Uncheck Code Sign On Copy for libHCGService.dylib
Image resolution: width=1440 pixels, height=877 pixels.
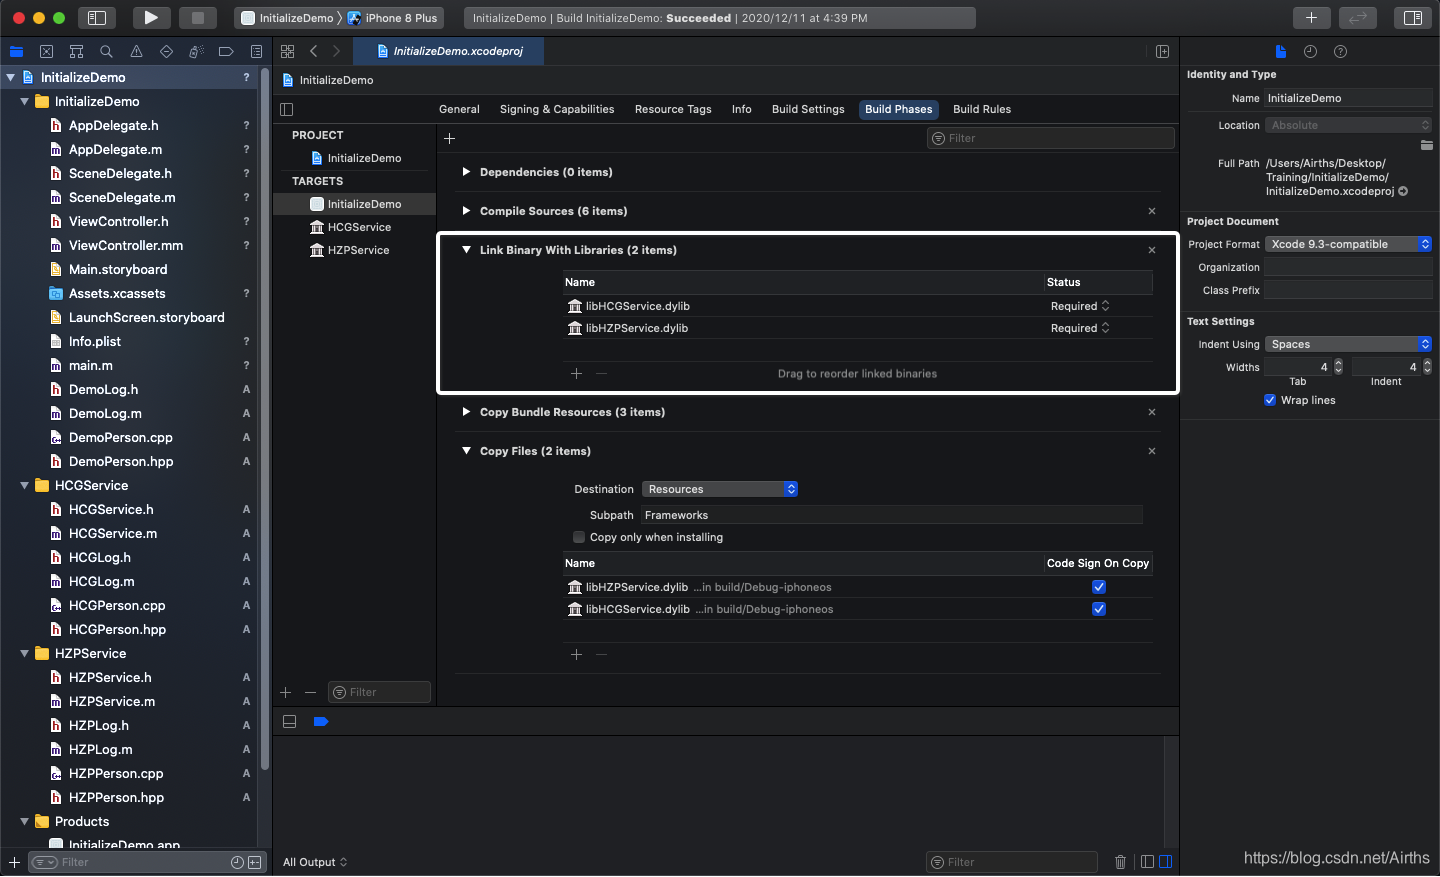(1098, 609)
